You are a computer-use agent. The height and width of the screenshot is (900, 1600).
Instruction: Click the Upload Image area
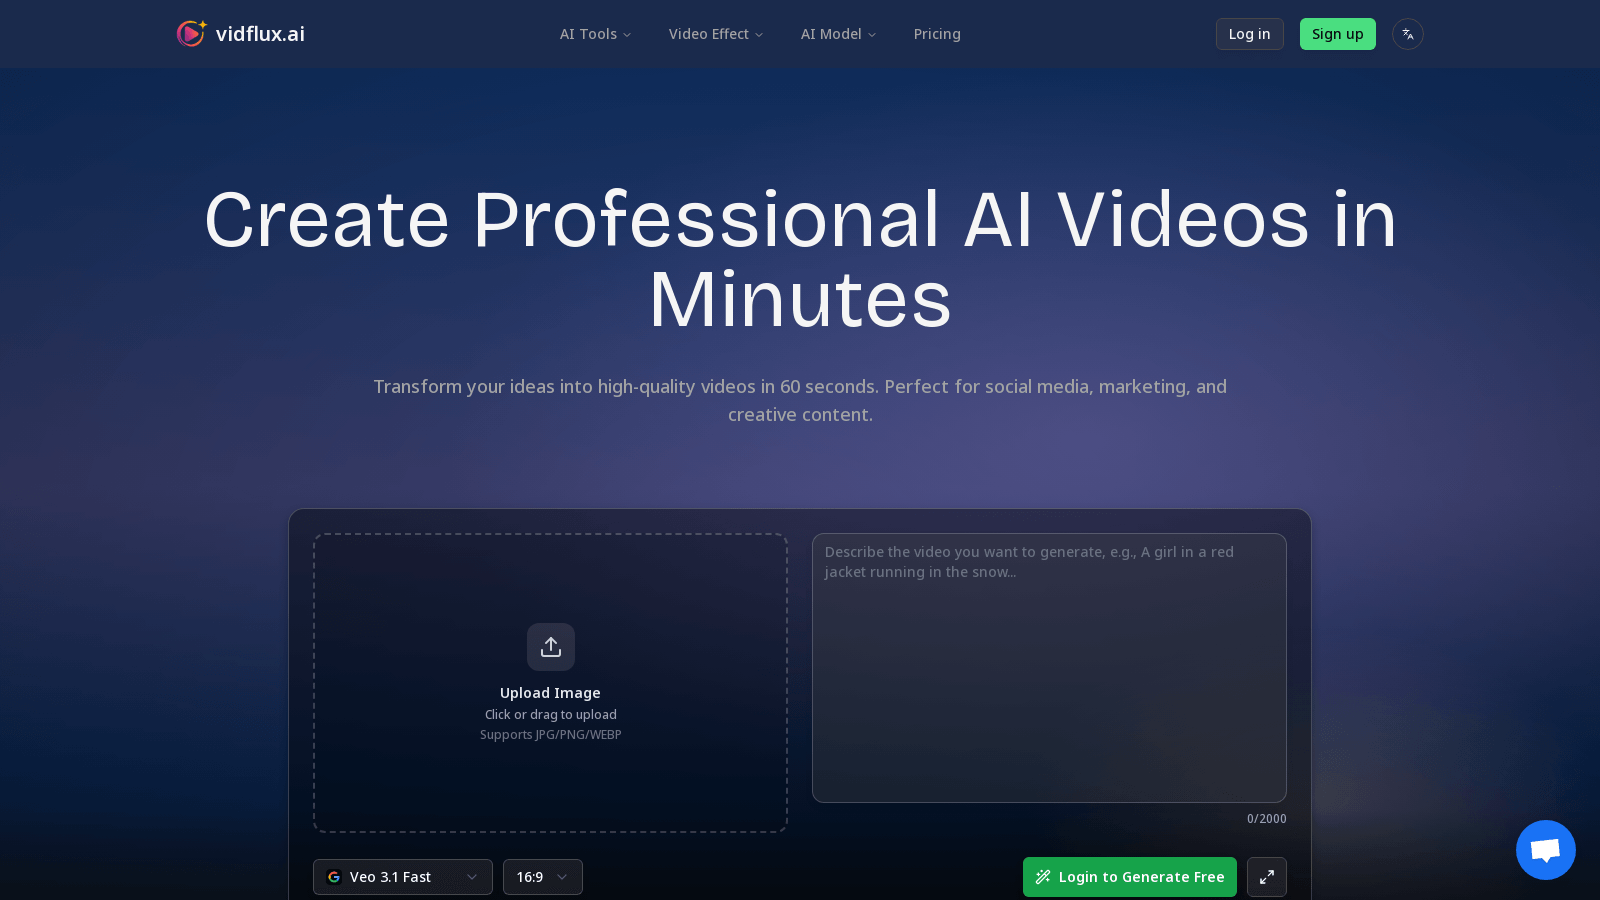[x=550, y=683]
